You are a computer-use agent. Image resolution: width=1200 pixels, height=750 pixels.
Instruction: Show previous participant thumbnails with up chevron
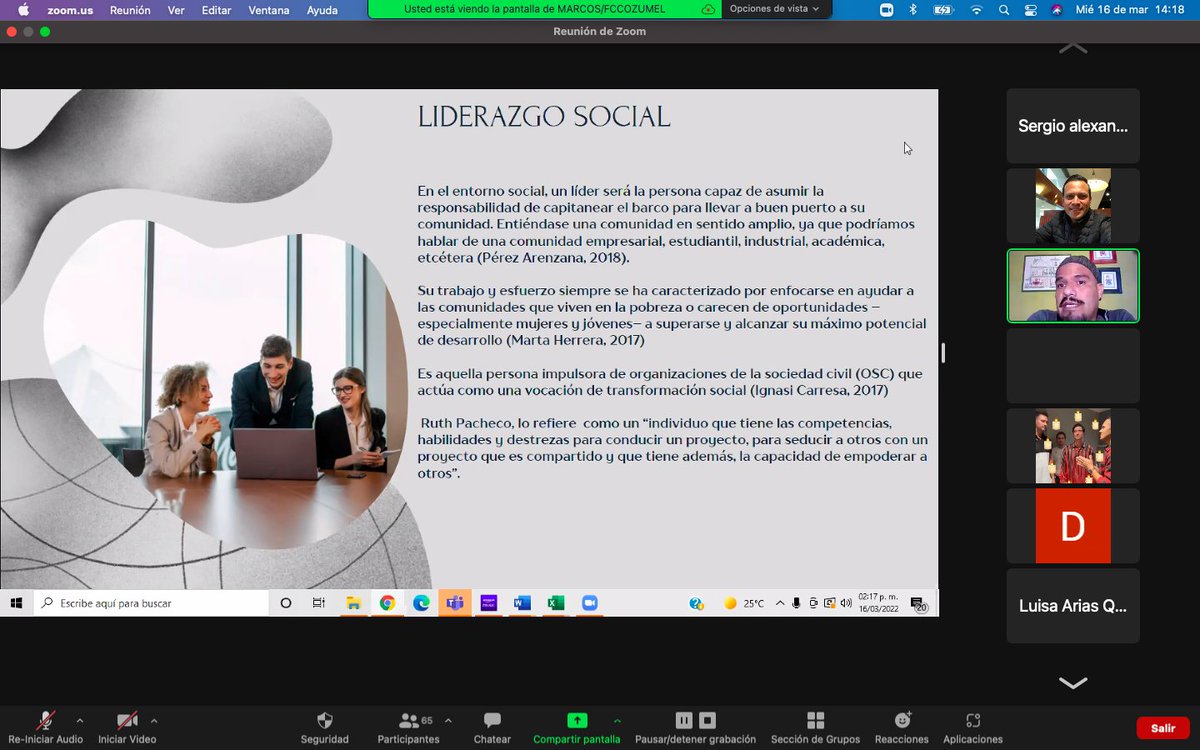coord(1073,48)
